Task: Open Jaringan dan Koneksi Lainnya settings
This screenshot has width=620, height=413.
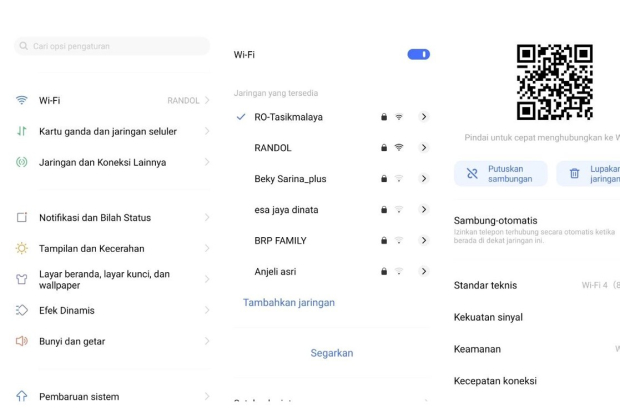Action: click(102, 162)
